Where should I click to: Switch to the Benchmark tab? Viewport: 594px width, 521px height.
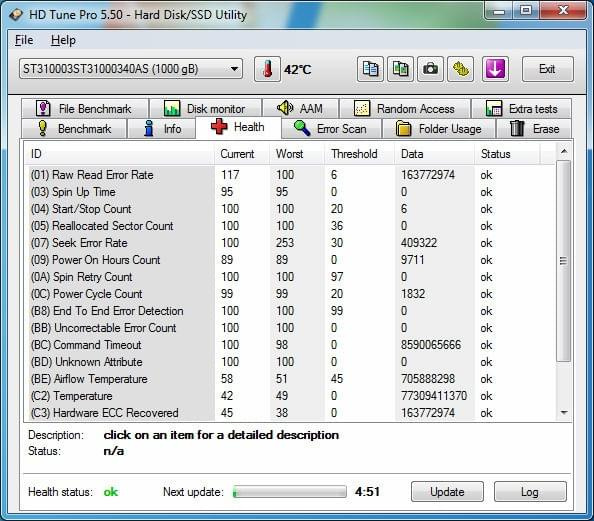74,129
